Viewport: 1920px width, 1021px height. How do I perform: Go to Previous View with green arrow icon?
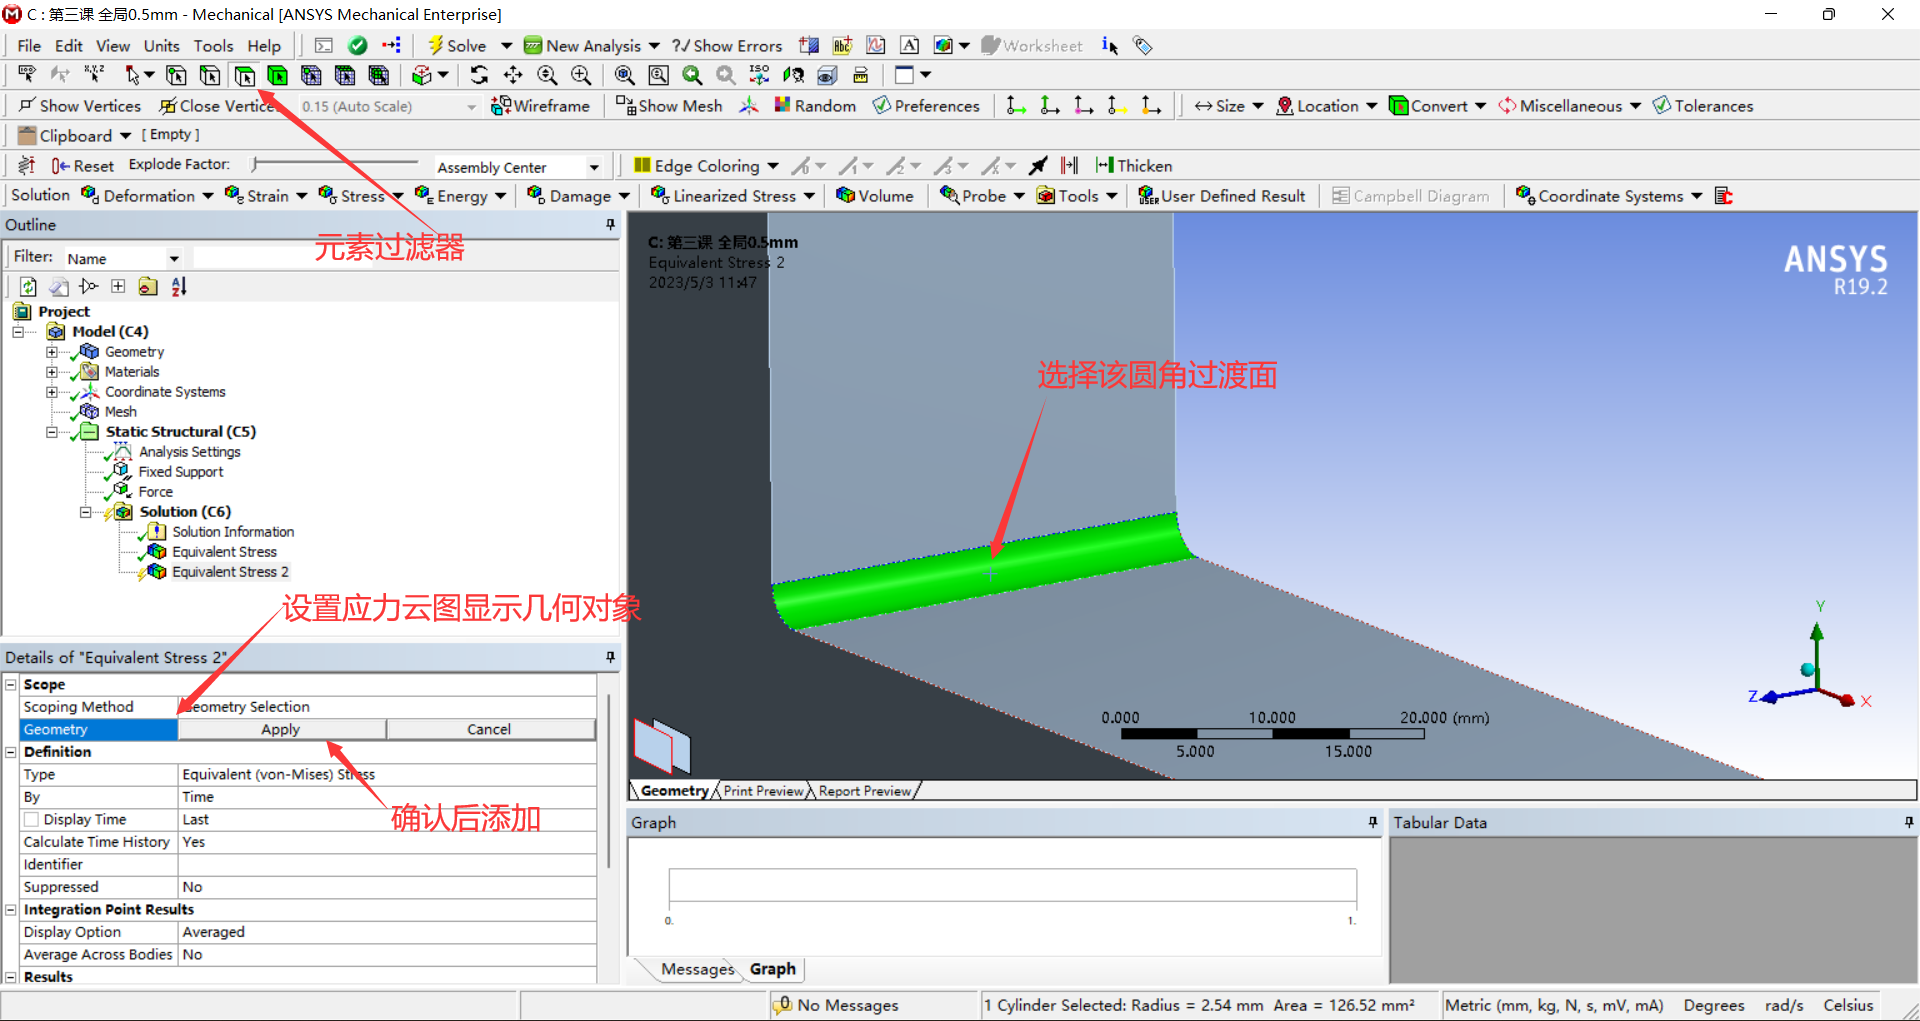click(692, 75)
